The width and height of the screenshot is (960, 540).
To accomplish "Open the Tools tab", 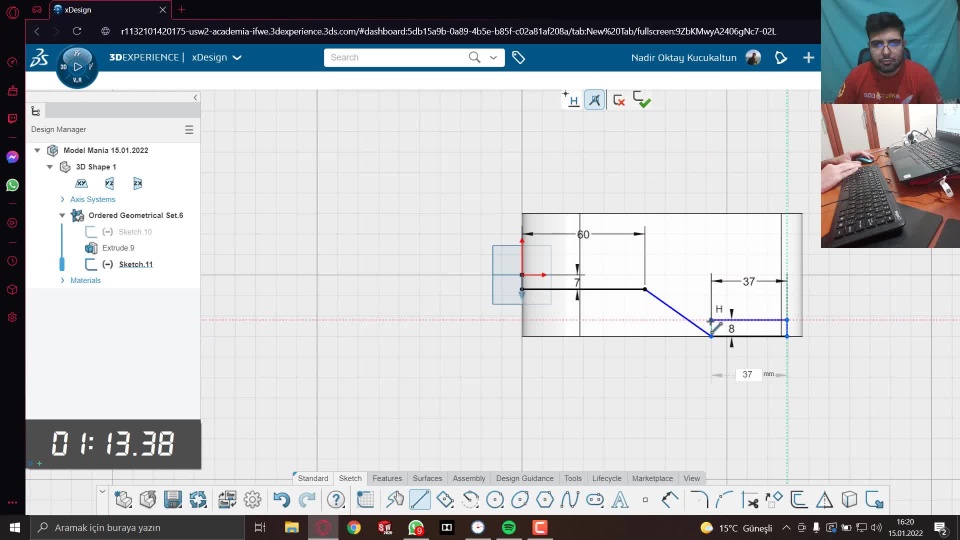I will click(573, 478).
